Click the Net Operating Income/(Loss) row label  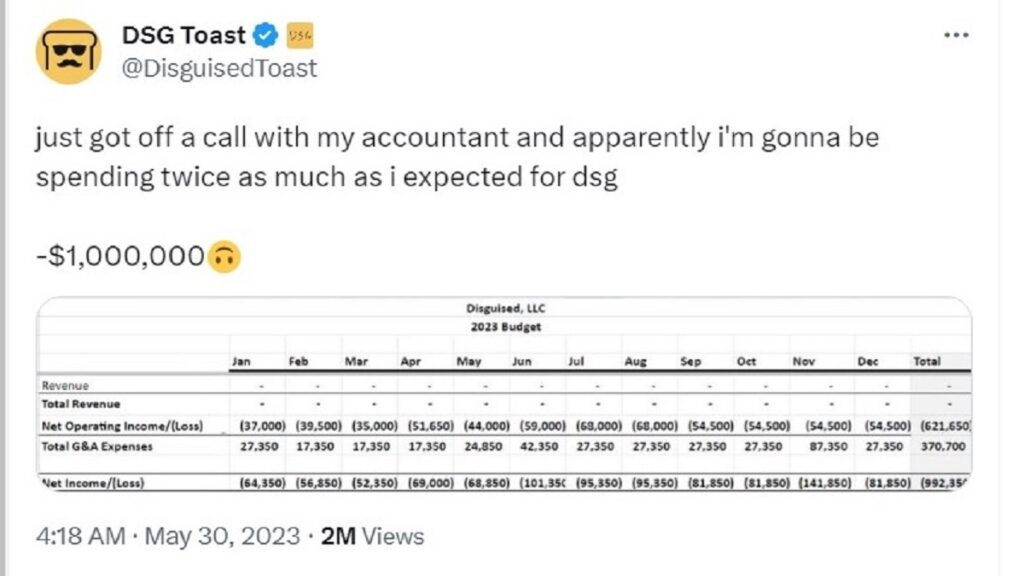(x=121, y=427)
